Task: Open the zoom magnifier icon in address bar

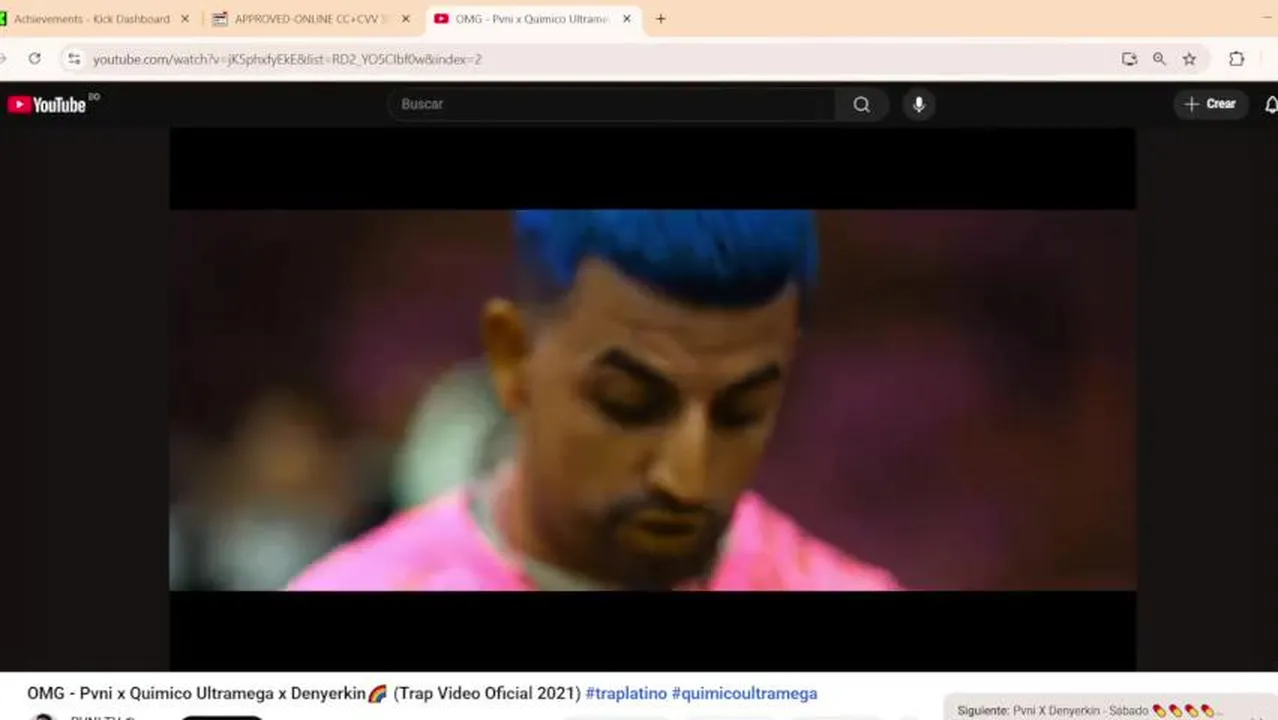Action: [1159, 59]
